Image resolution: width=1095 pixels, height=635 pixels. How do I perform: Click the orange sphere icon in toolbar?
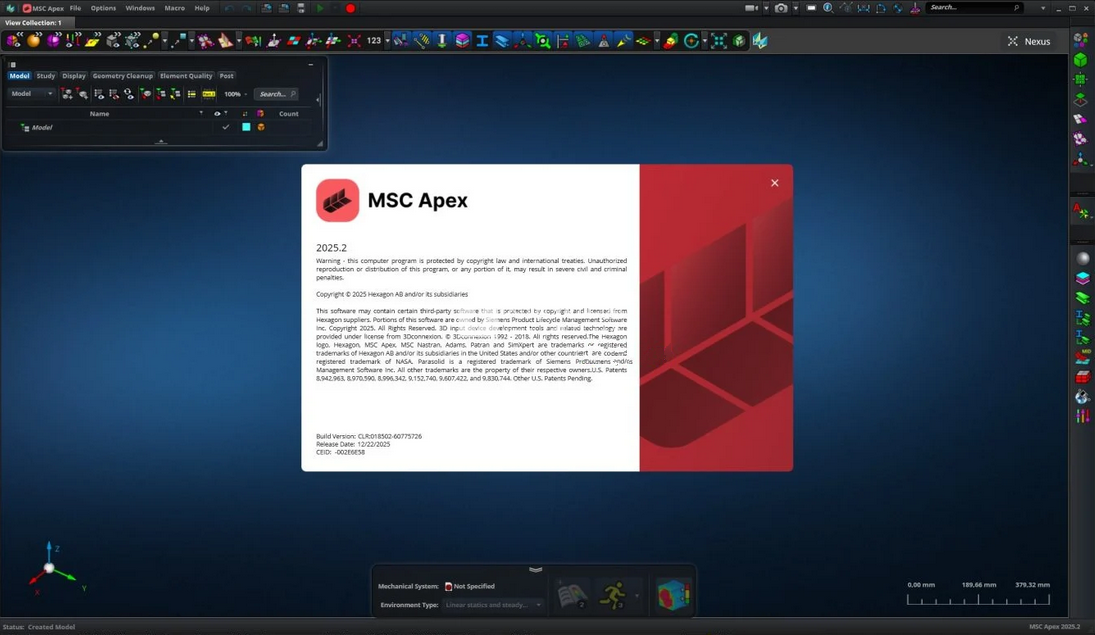coord(34,41)
